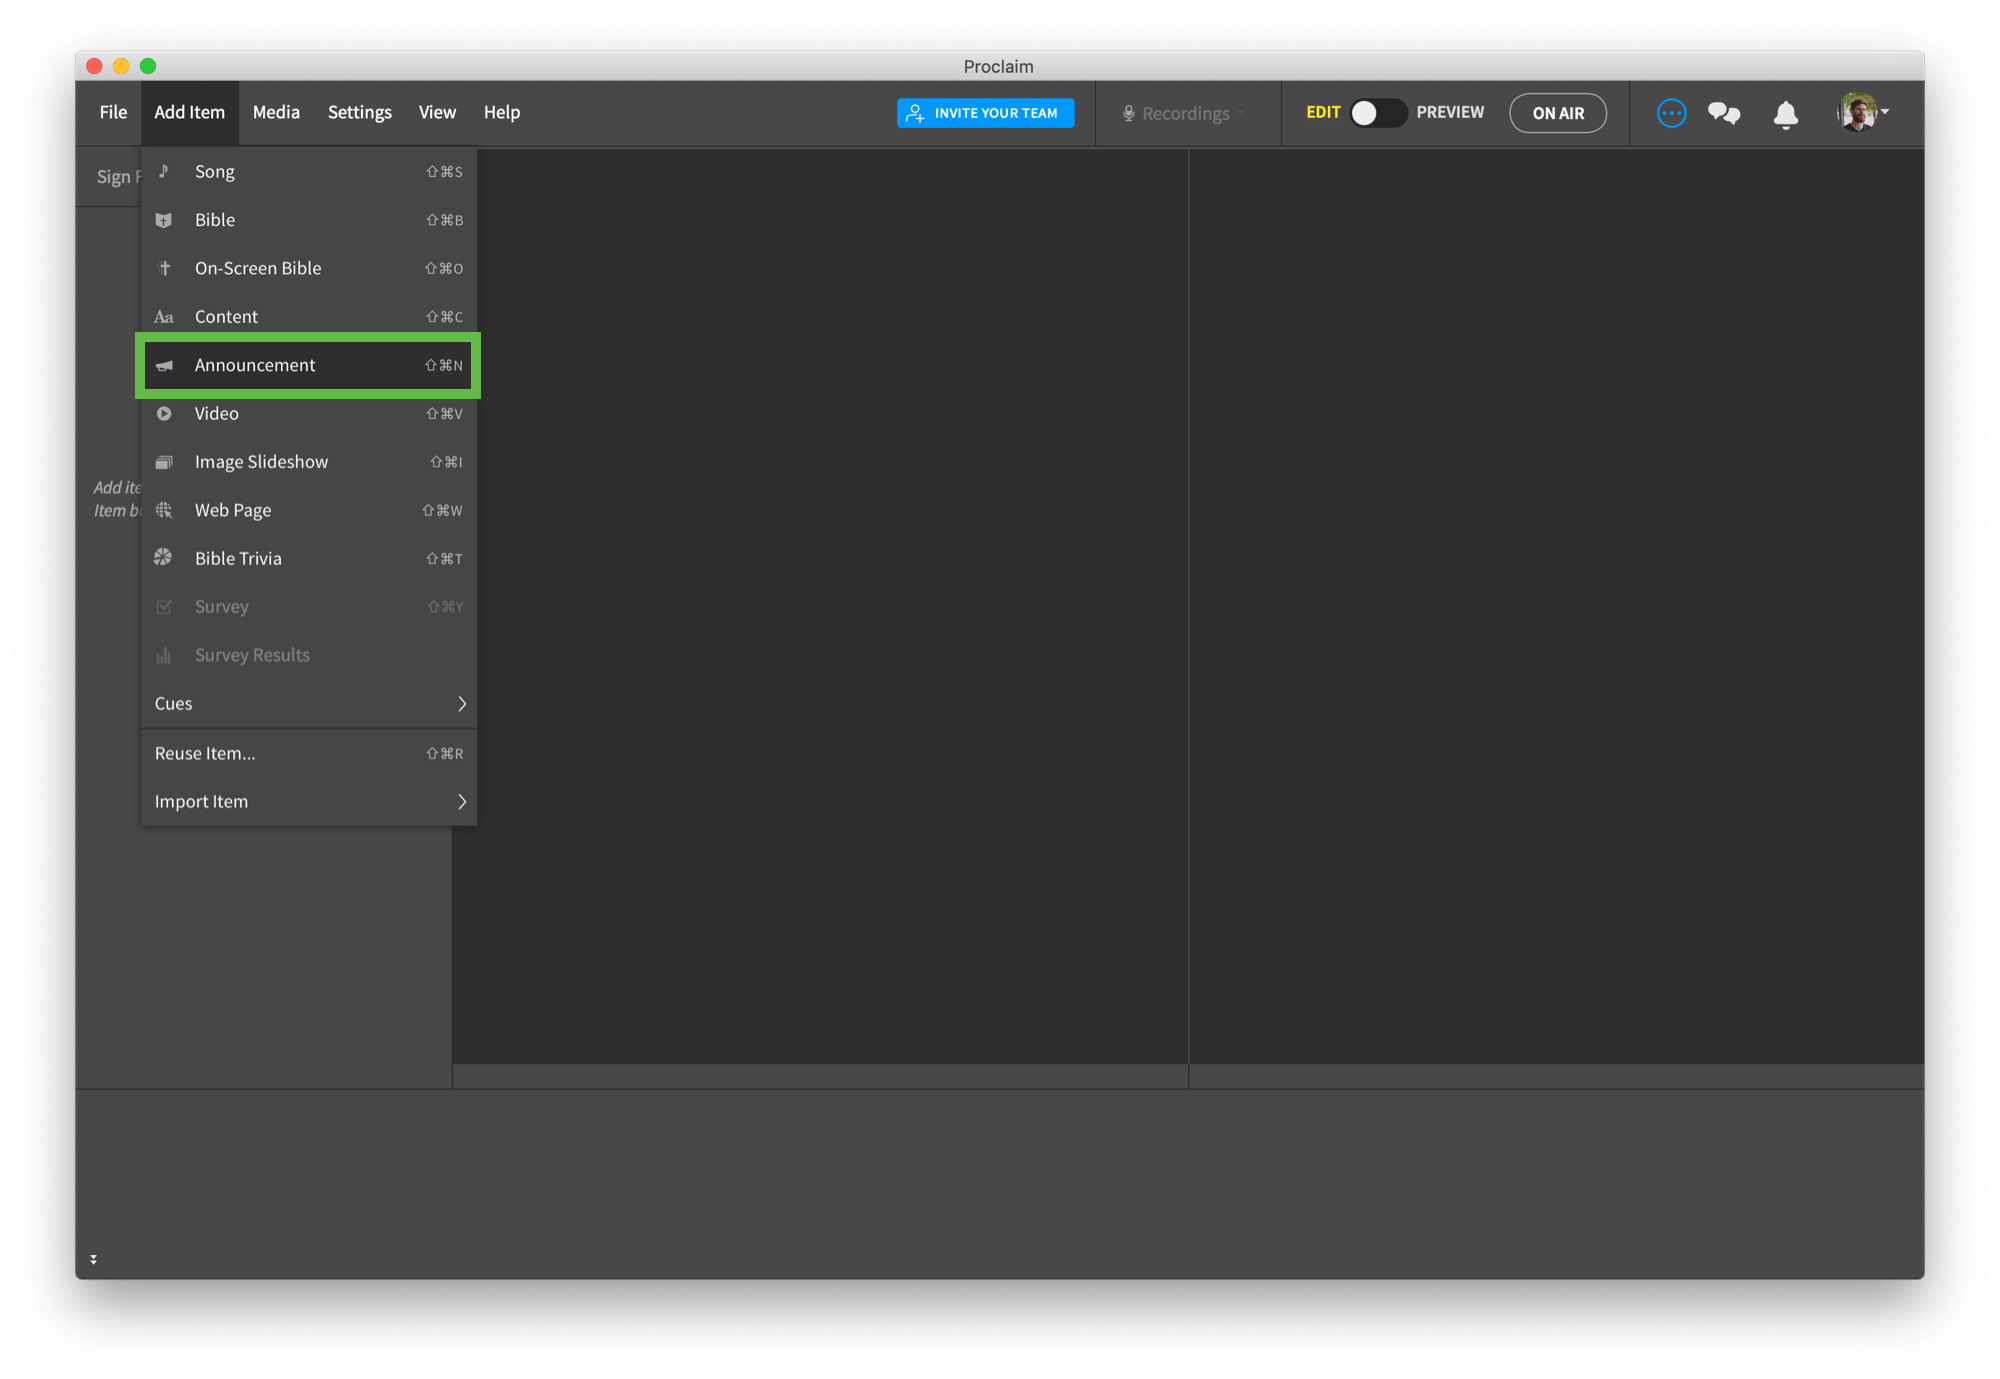Choose Reuse Item... from the menu
This screenshot has width=2000, height=1379.
[309, 753]
